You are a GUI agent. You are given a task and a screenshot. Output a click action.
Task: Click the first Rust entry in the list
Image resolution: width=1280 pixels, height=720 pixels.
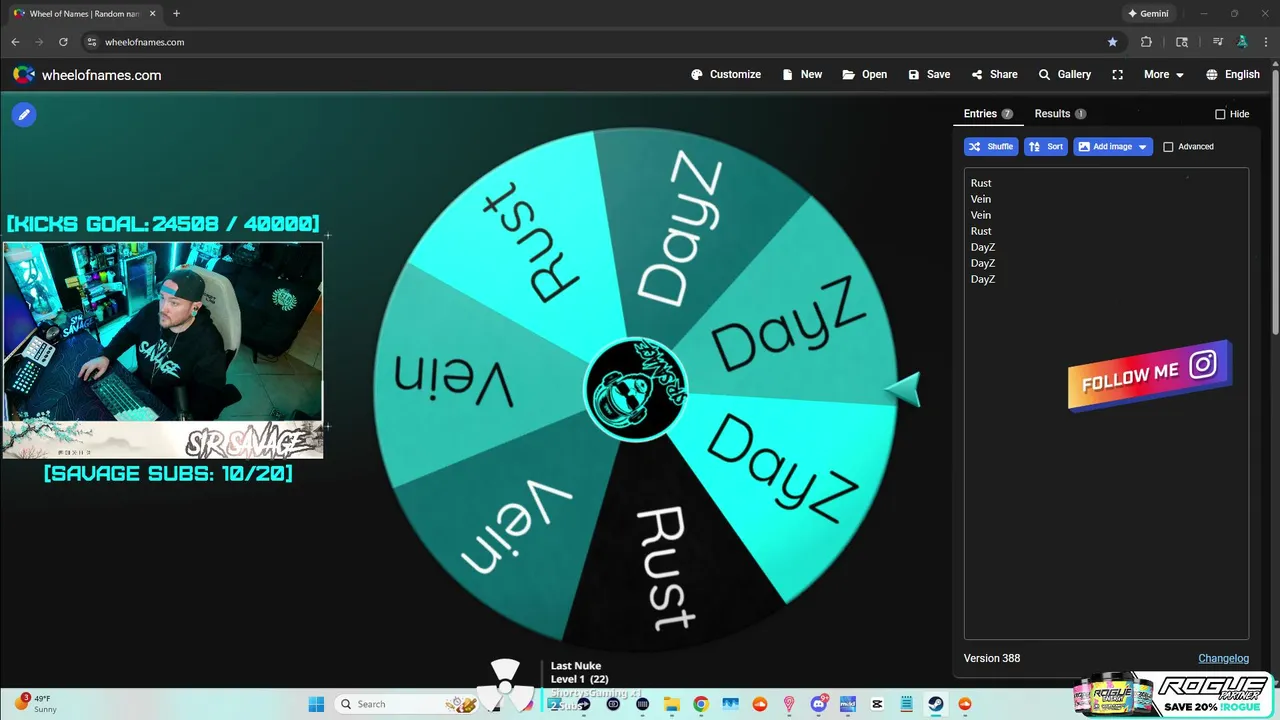[981, 183]
